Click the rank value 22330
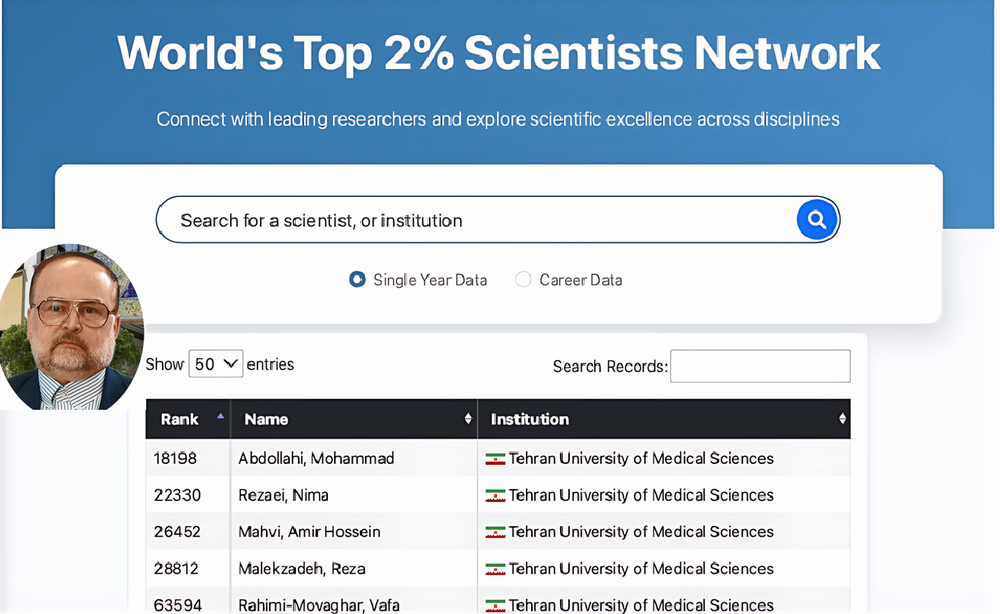This screenshot has height=614, width=1000. coord(177,495)
